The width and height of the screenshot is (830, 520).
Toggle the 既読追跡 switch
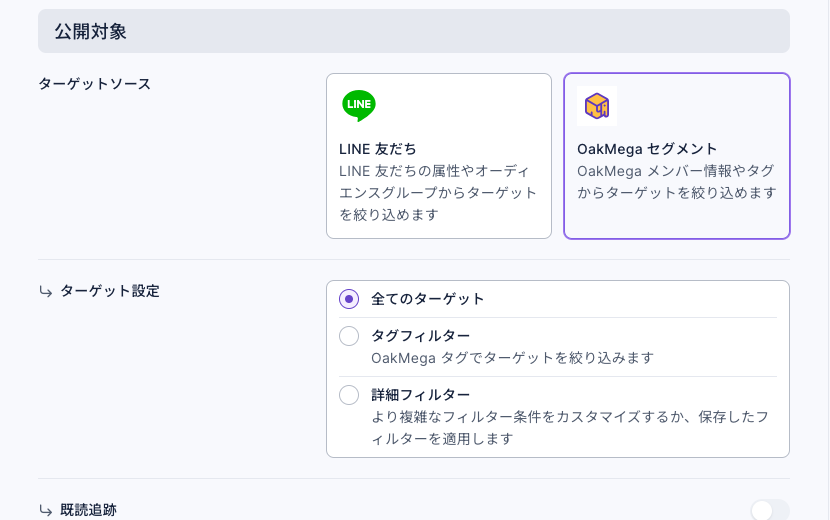[x=770, y=510]
